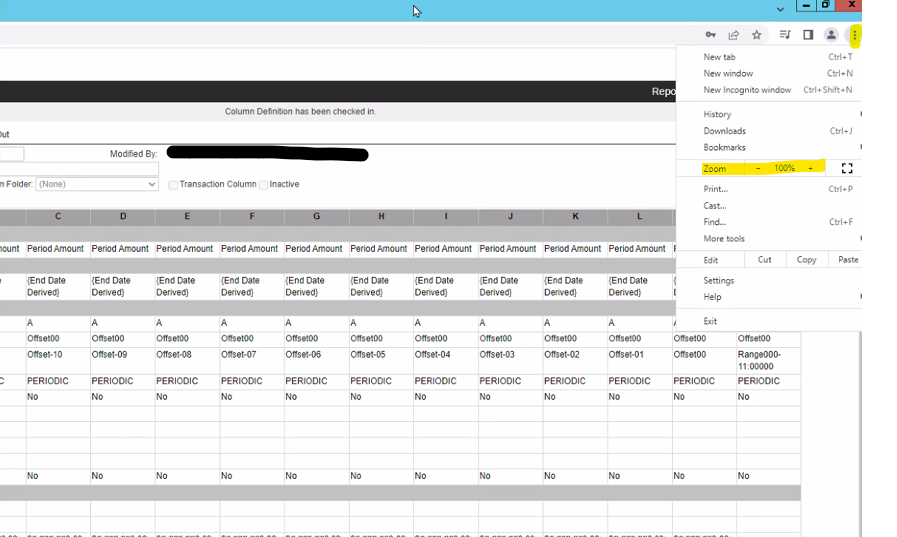Expand the Help submenu
The width and height of the screenshot is (897, 537).
click(769, 297)
